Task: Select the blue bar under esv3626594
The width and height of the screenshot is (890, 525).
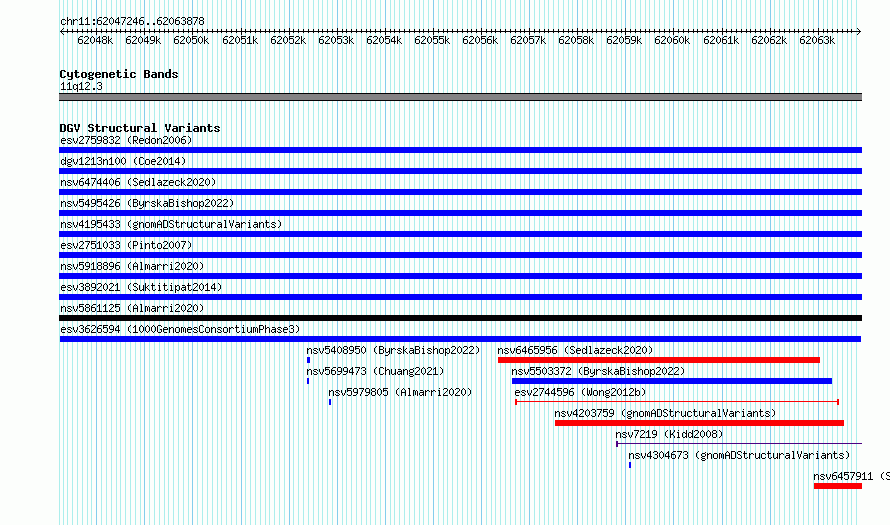Action: 460,339
